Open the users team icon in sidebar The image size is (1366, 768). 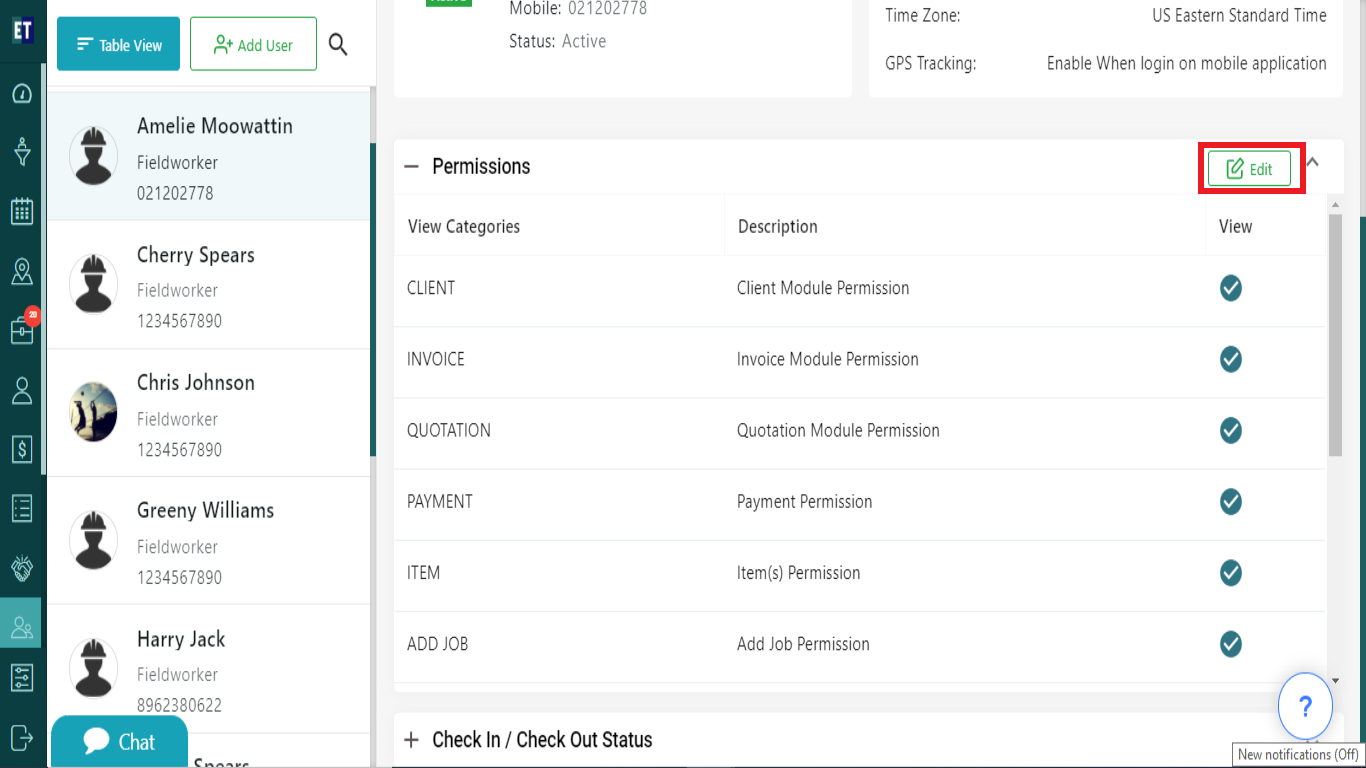(22, 627)
